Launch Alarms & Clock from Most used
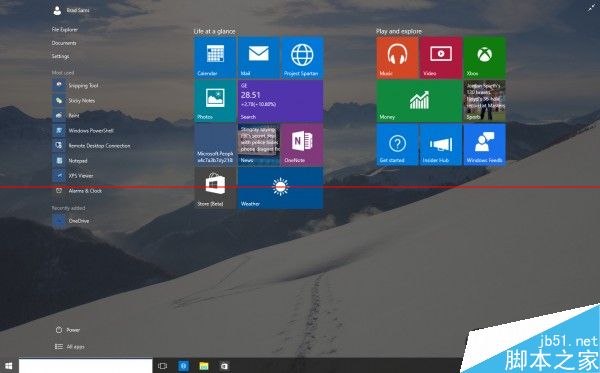 78,191
